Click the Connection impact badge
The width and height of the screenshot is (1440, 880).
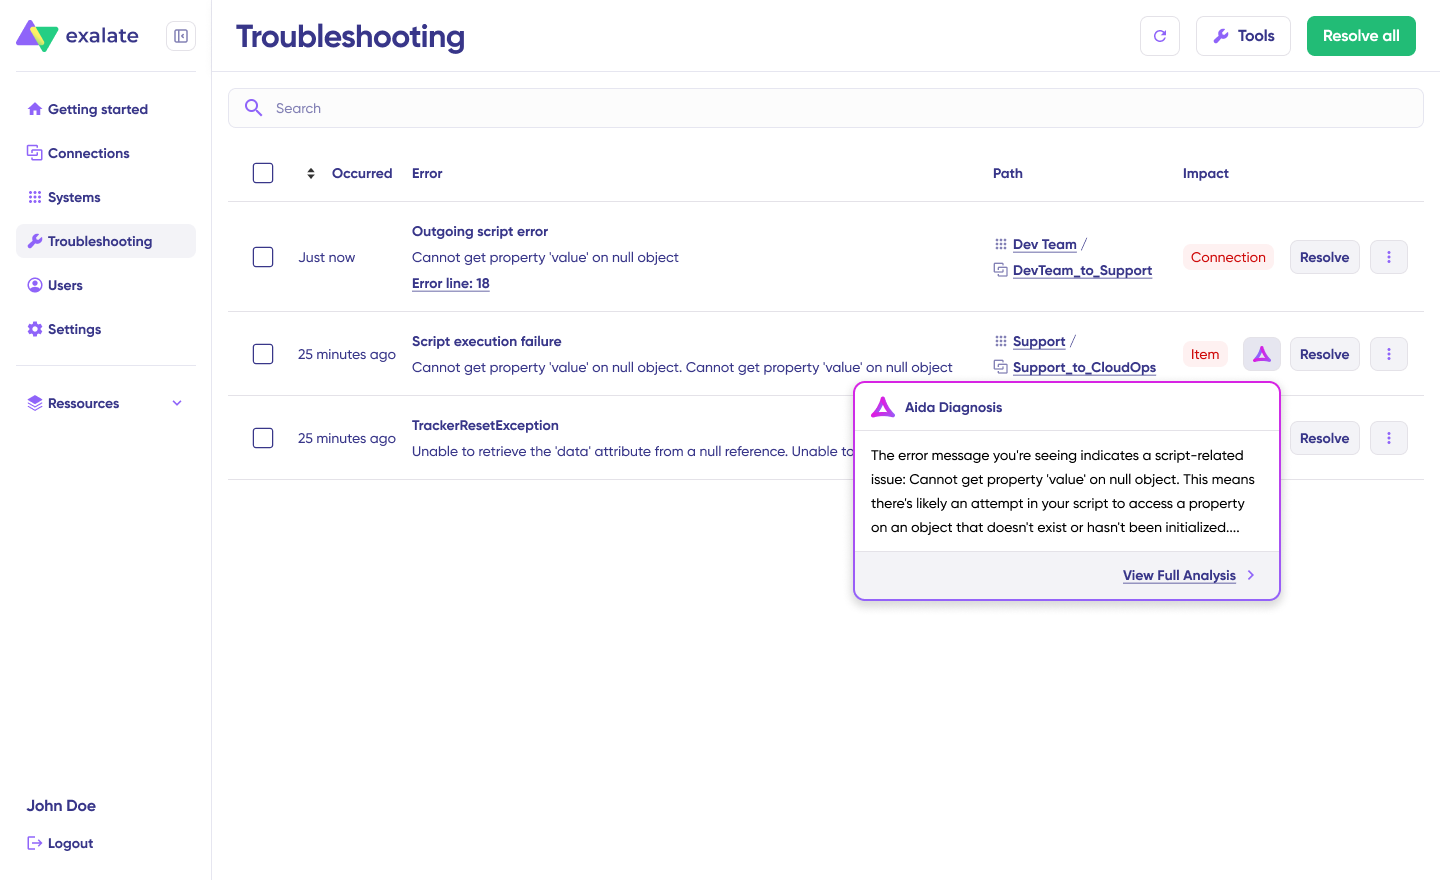(1228, 257)
